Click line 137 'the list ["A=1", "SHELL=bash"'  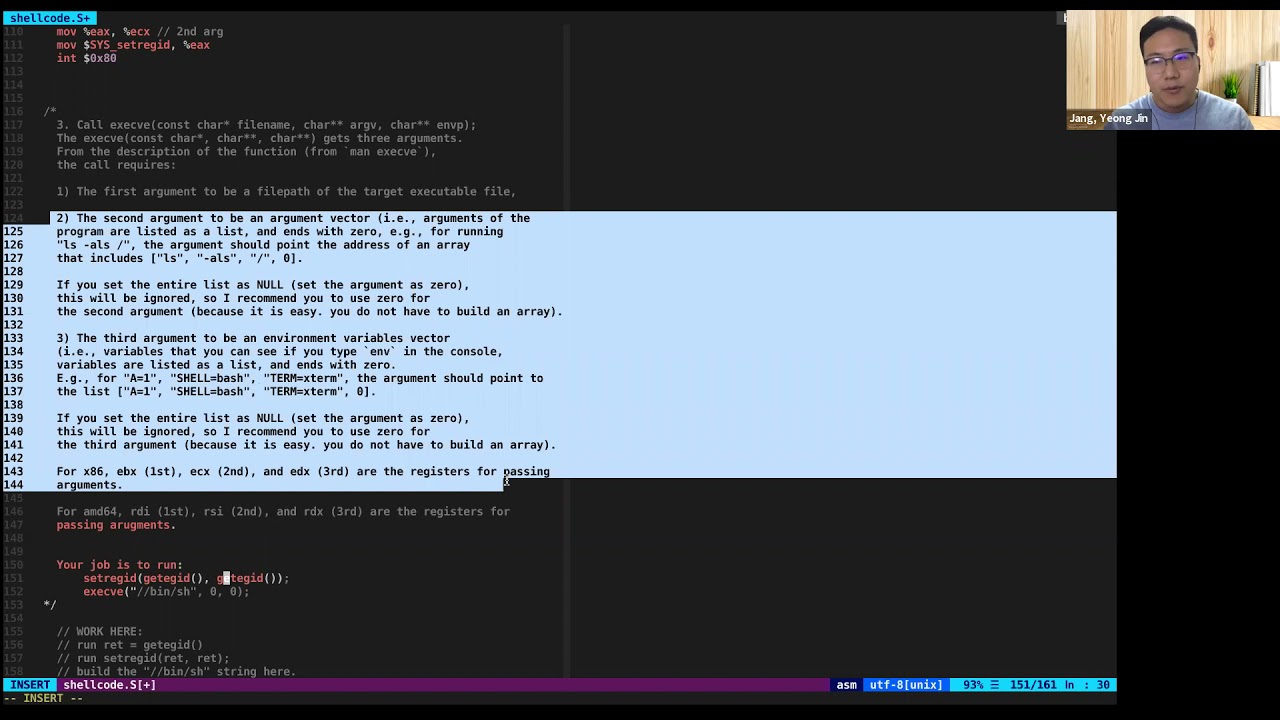[216, 391]
